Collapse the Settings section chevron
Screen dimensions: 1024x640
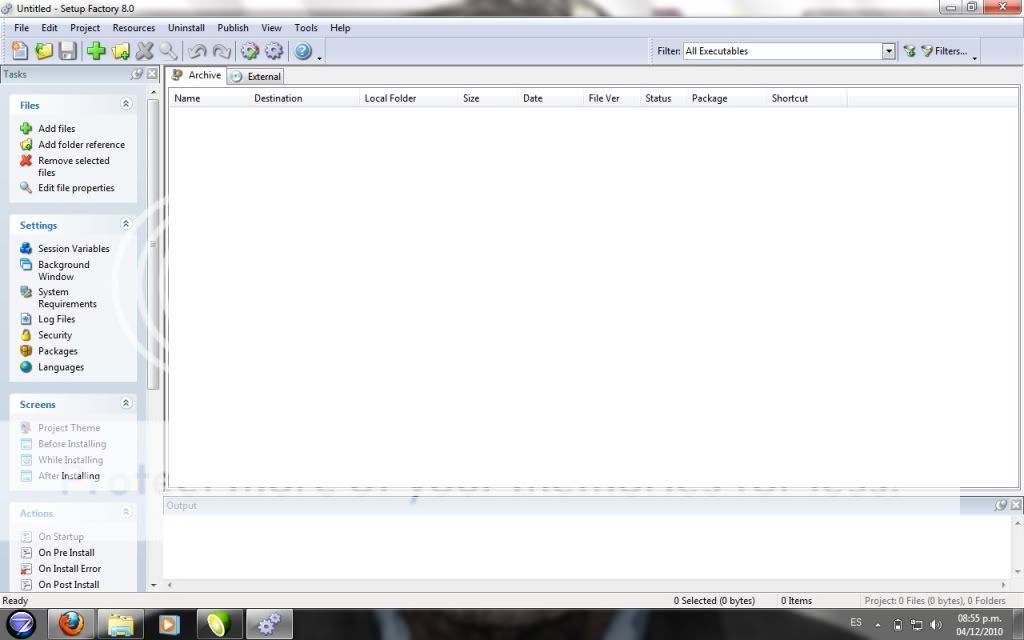pos(126,225)
